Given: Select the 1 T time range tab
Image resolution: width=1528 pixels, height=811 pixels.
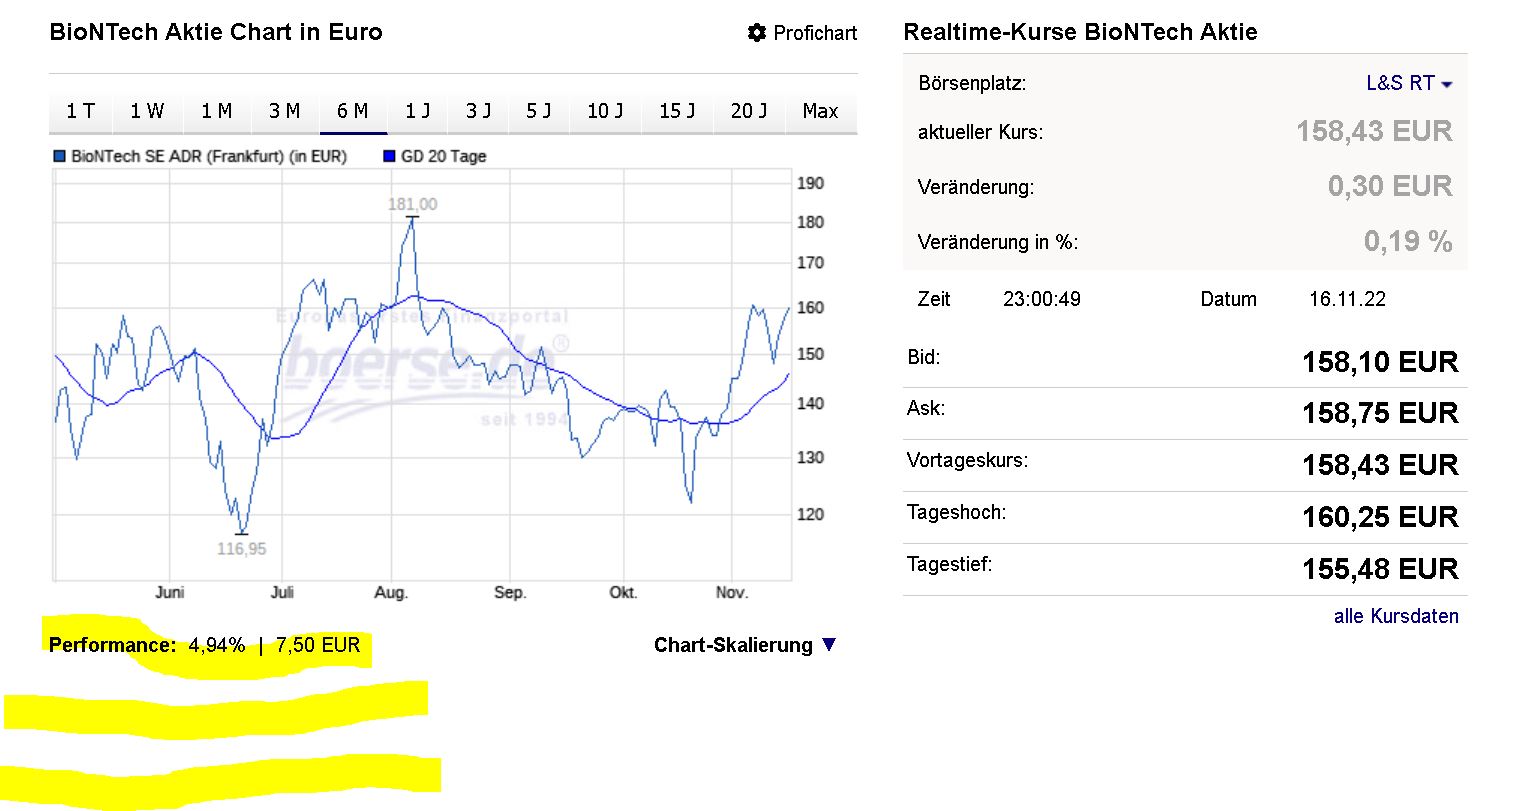Looking at the screenshot, I should 81,111.
